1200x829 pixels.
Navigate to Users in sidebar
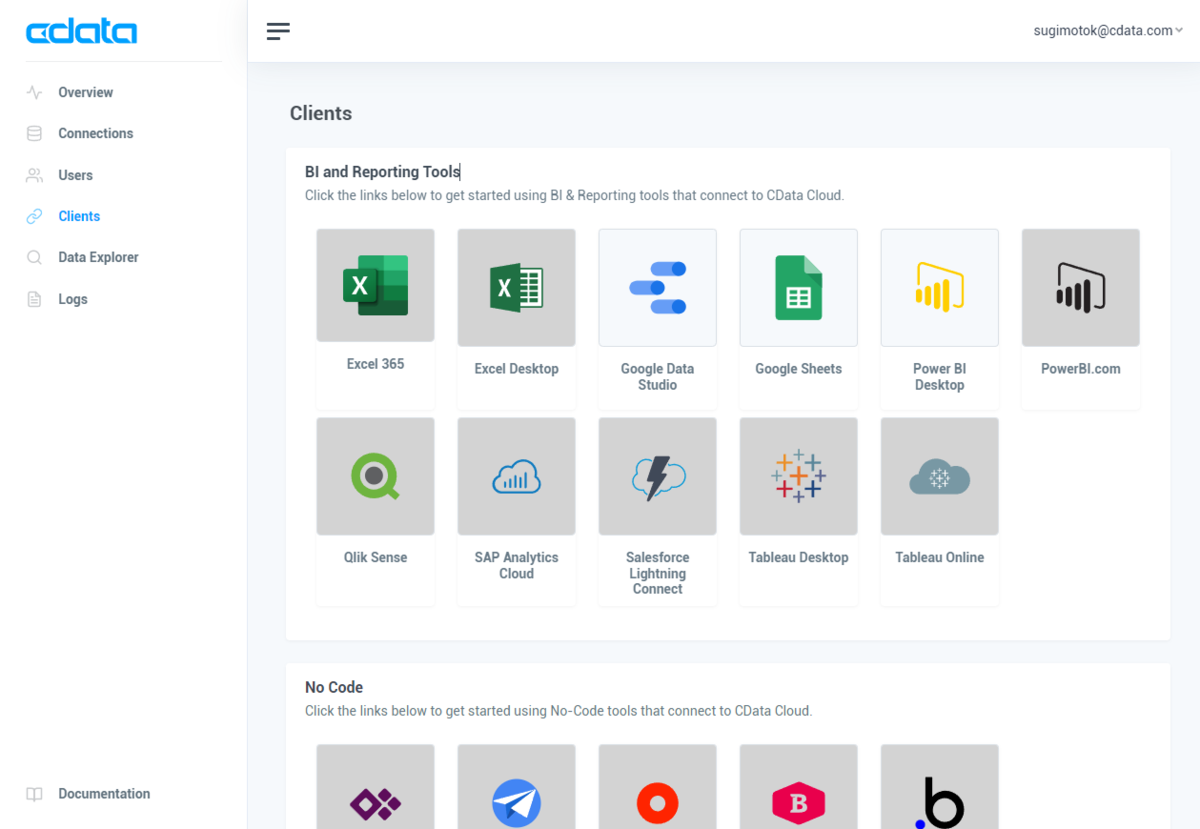[75, 175]
